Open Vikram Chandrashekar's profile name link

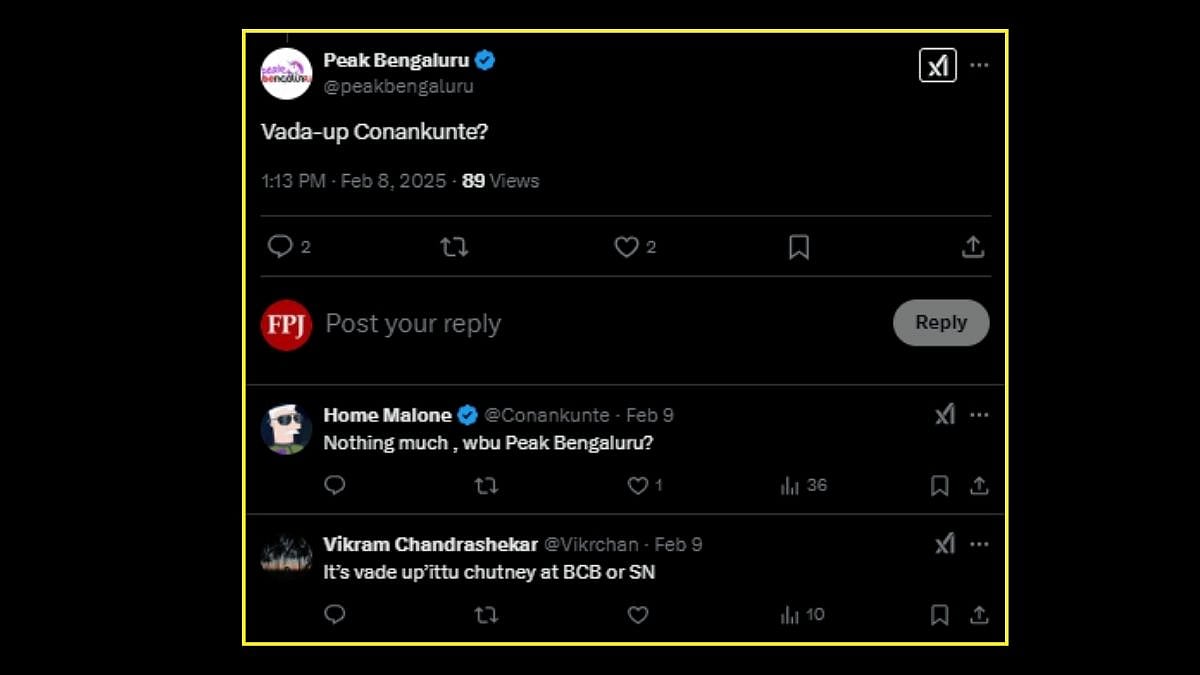pos(430,545)
